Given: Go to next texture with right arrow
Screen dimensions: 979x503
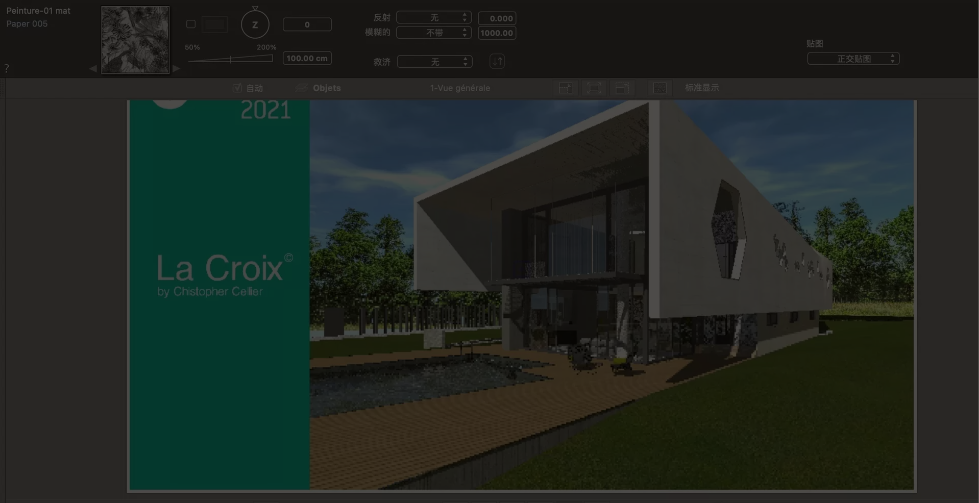Looking at the screenshot, I should (x=177, y=69).
